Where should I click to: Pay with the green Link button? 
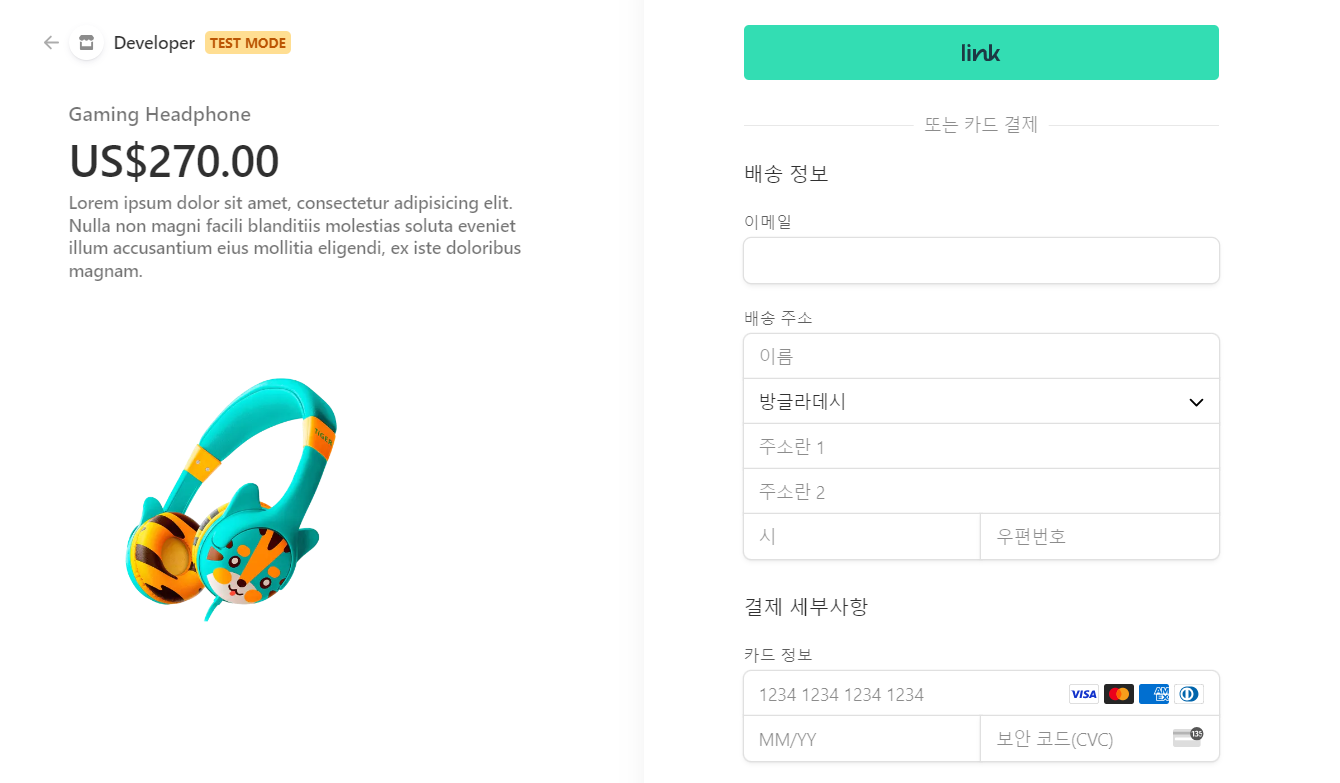click(980, 53)
